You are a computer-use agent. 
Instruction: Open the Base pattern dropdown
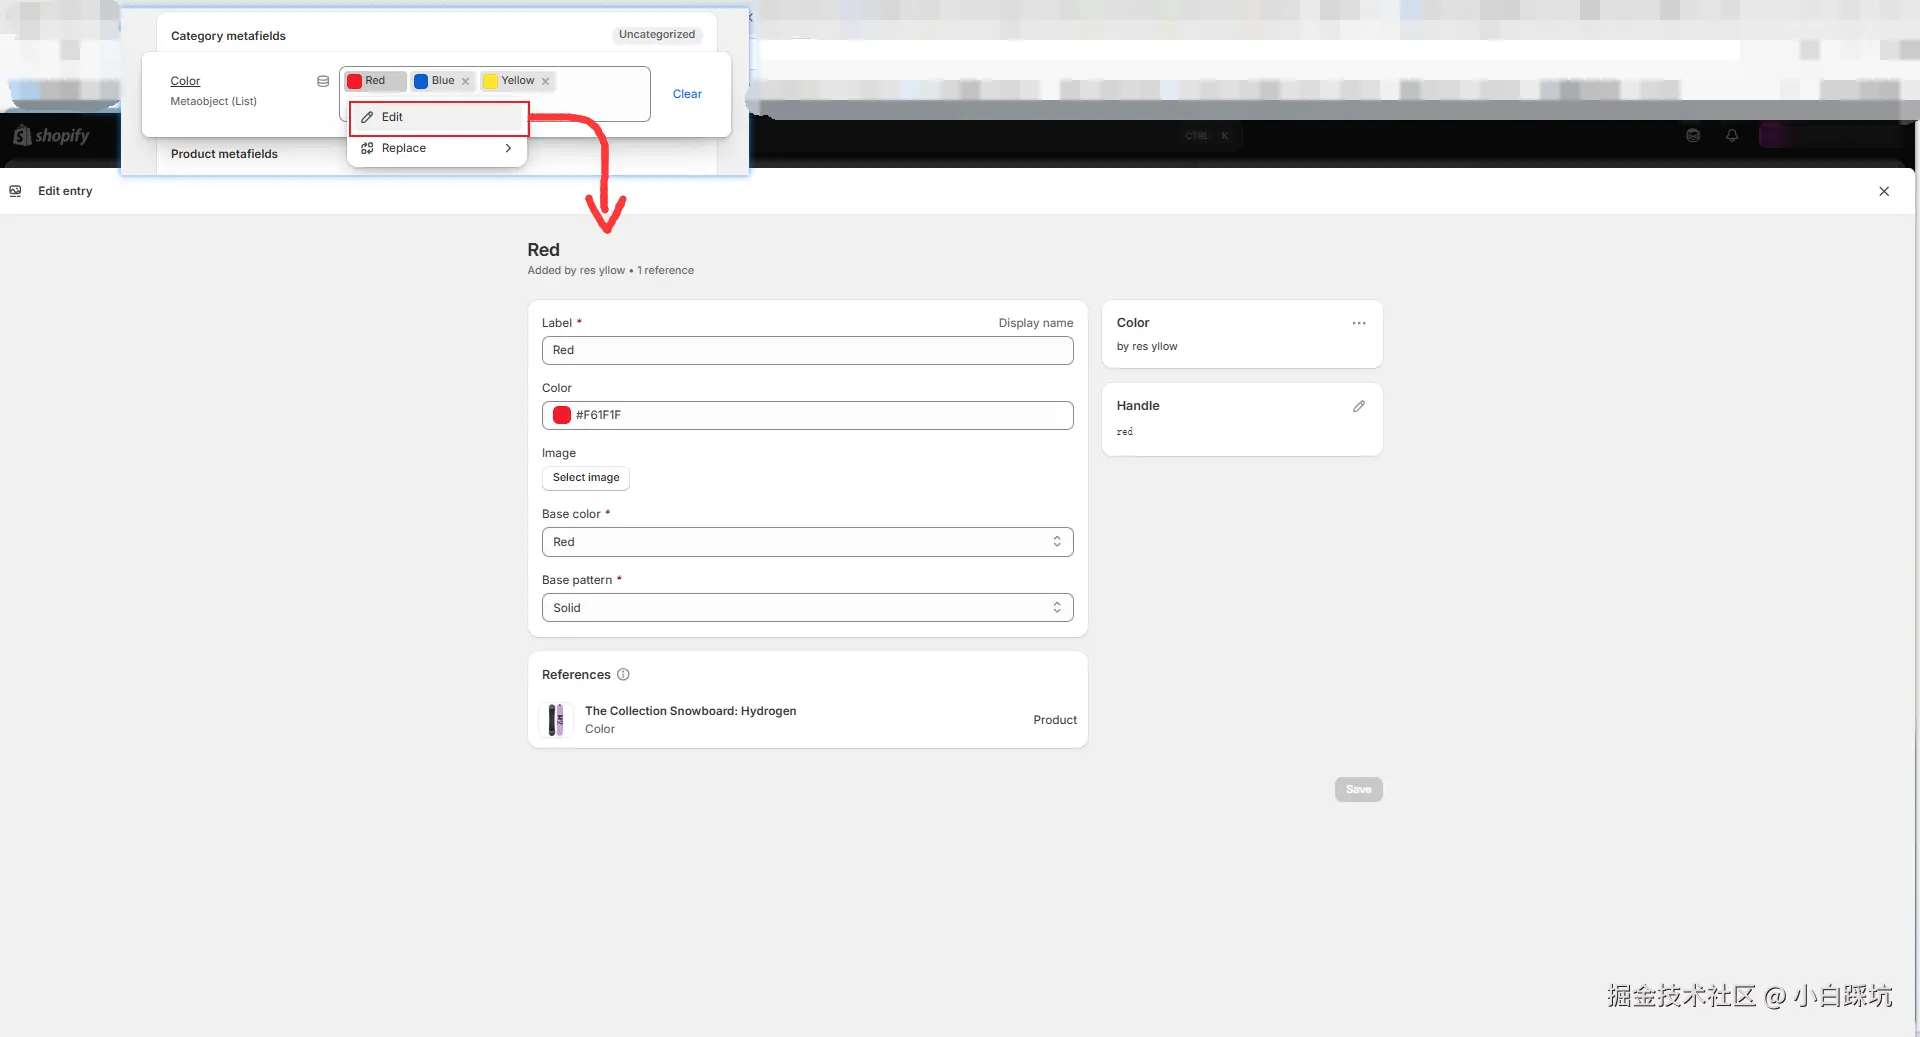pos(807,608)
